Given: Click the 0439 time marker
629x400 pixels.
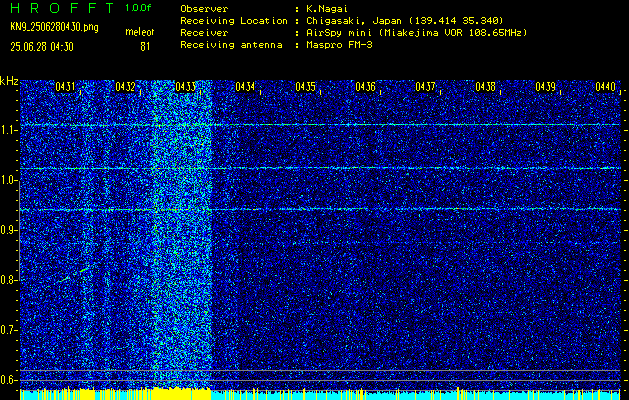Looking at the screenshot, I should click(546, 87).
